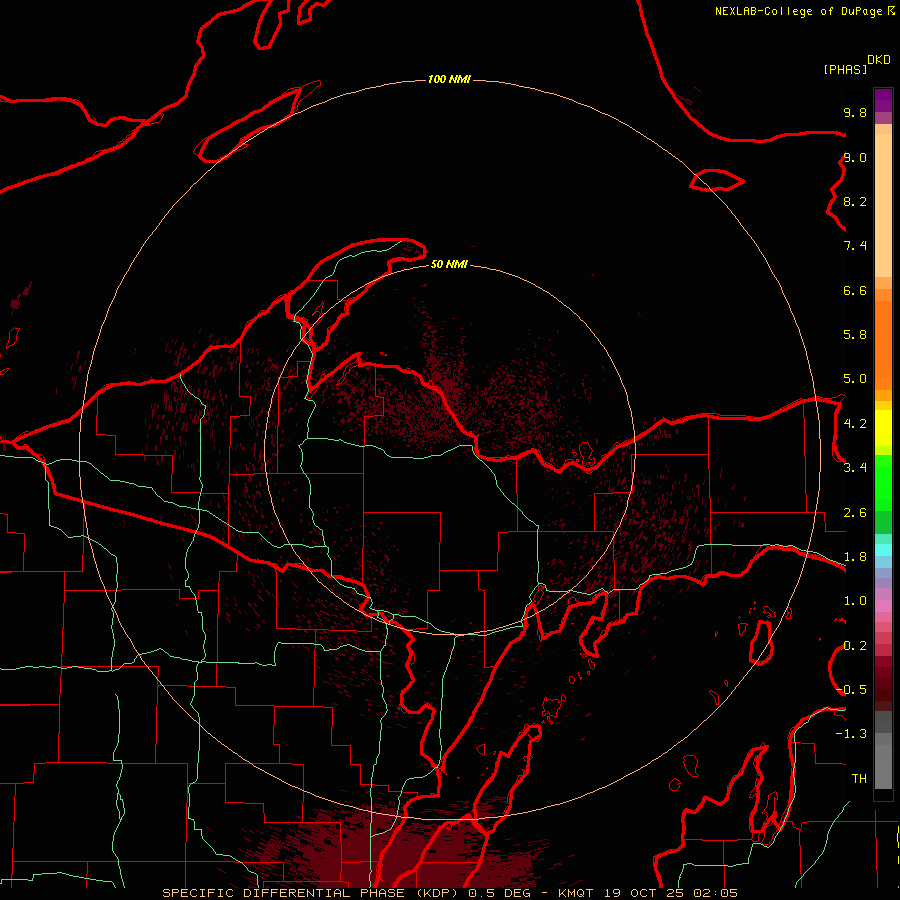This screenshot has width=900, height=900.
Task: Click the 50 NMI range ring label
Action: pyautogui.click(x=449, y=264)
